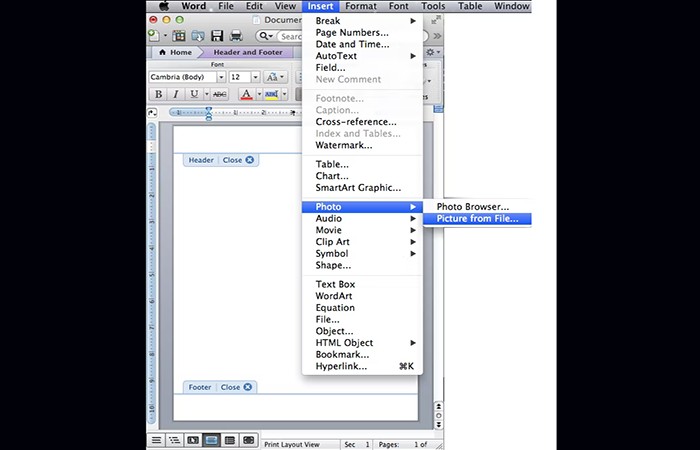Open the New Document dropdown arrow

click(x=165, y=36)
